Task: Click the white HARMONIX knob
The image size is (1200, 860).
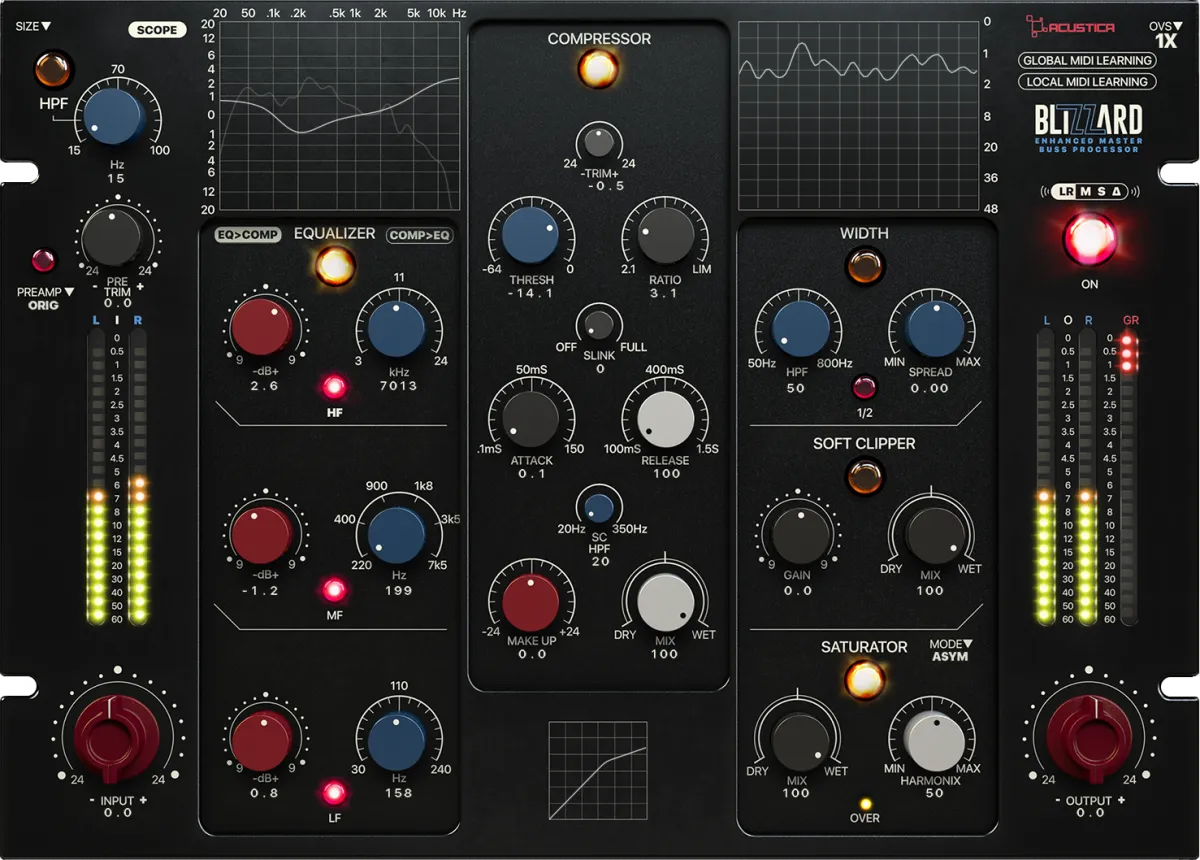Action: point(934,742)
